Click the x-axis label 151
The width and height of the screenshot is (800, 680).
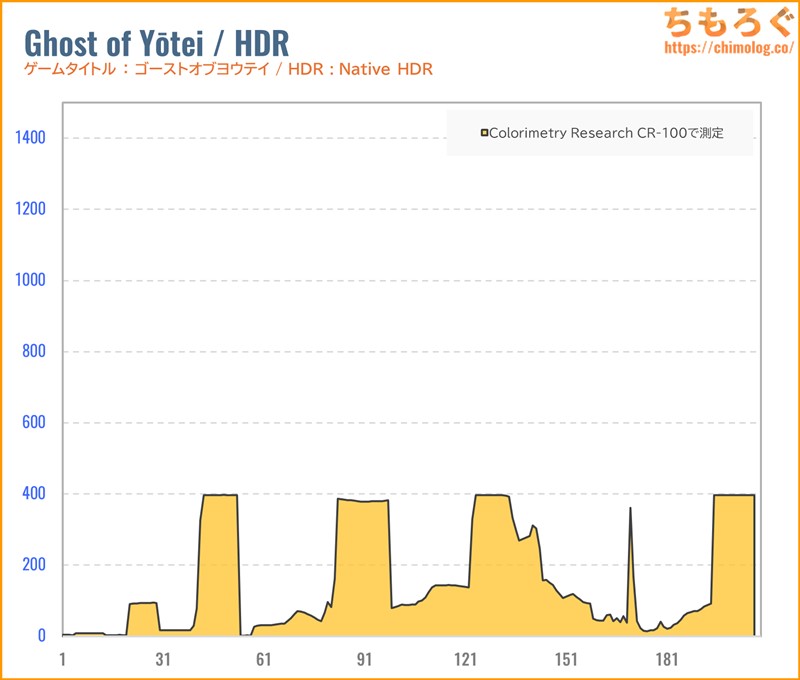566,660
